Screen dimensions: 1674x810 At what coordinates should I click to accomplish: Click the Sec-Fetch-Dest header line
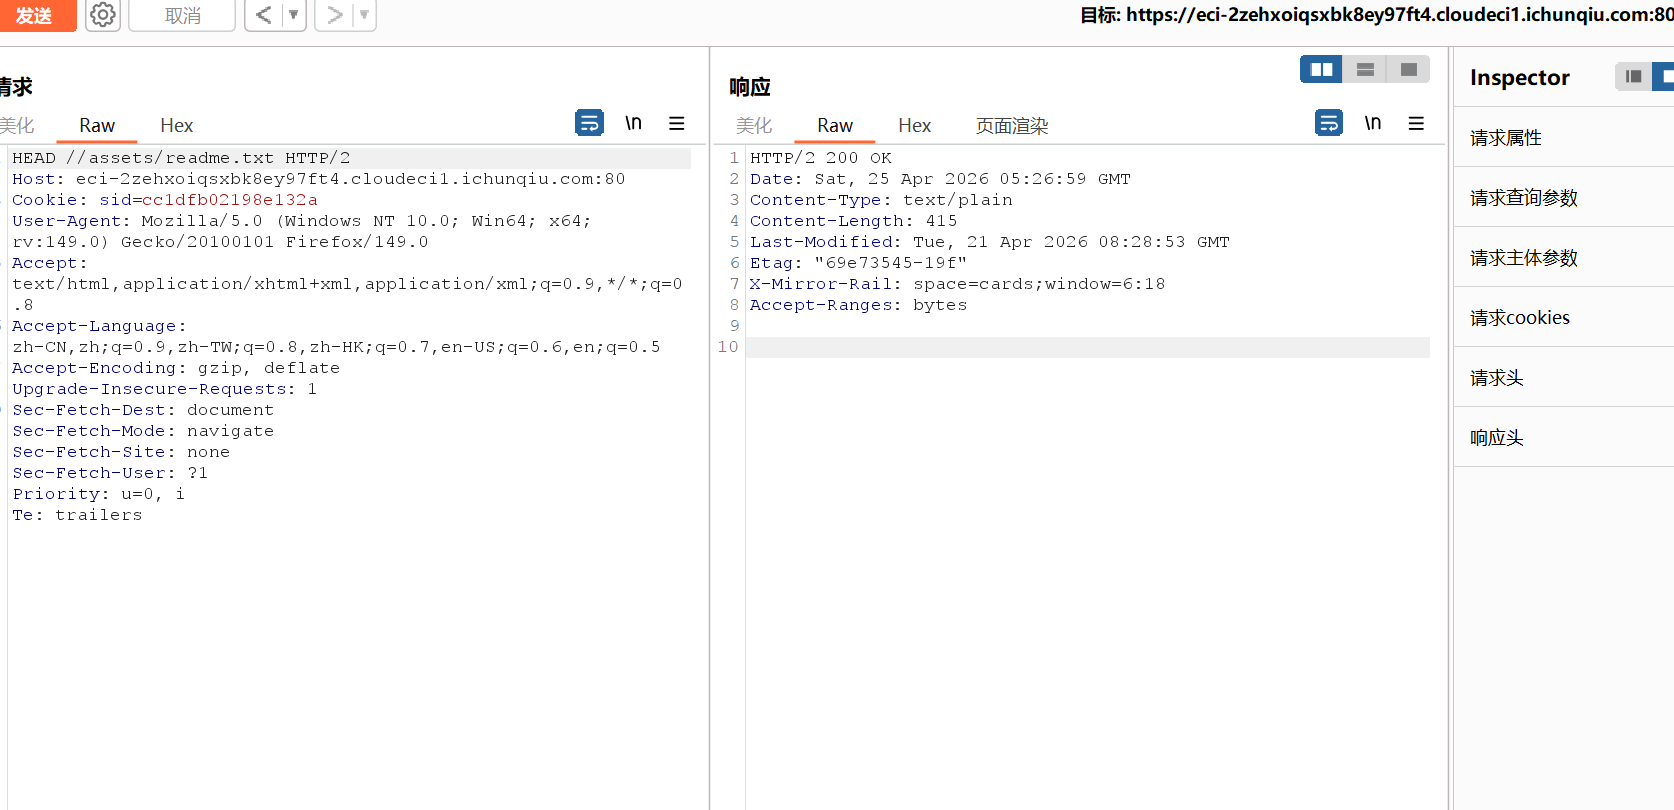tap(143, 410)
